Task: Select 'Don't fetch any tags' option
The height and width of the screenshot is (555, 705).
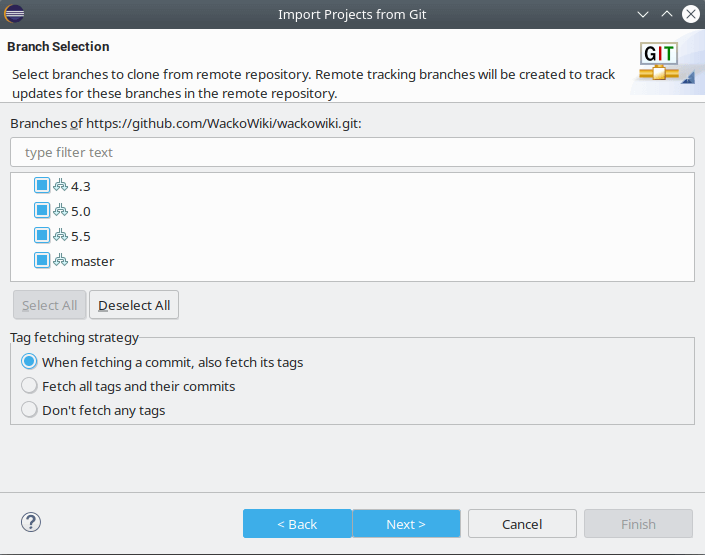Action: tap(30, 410)
